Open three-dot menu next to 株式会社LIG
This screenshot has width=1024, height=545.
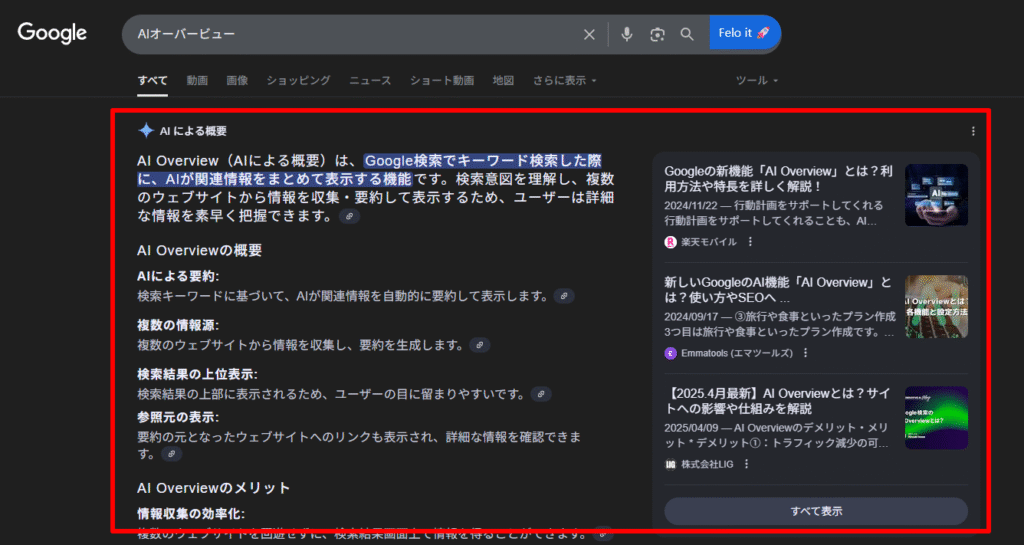[x=746, y=463]
